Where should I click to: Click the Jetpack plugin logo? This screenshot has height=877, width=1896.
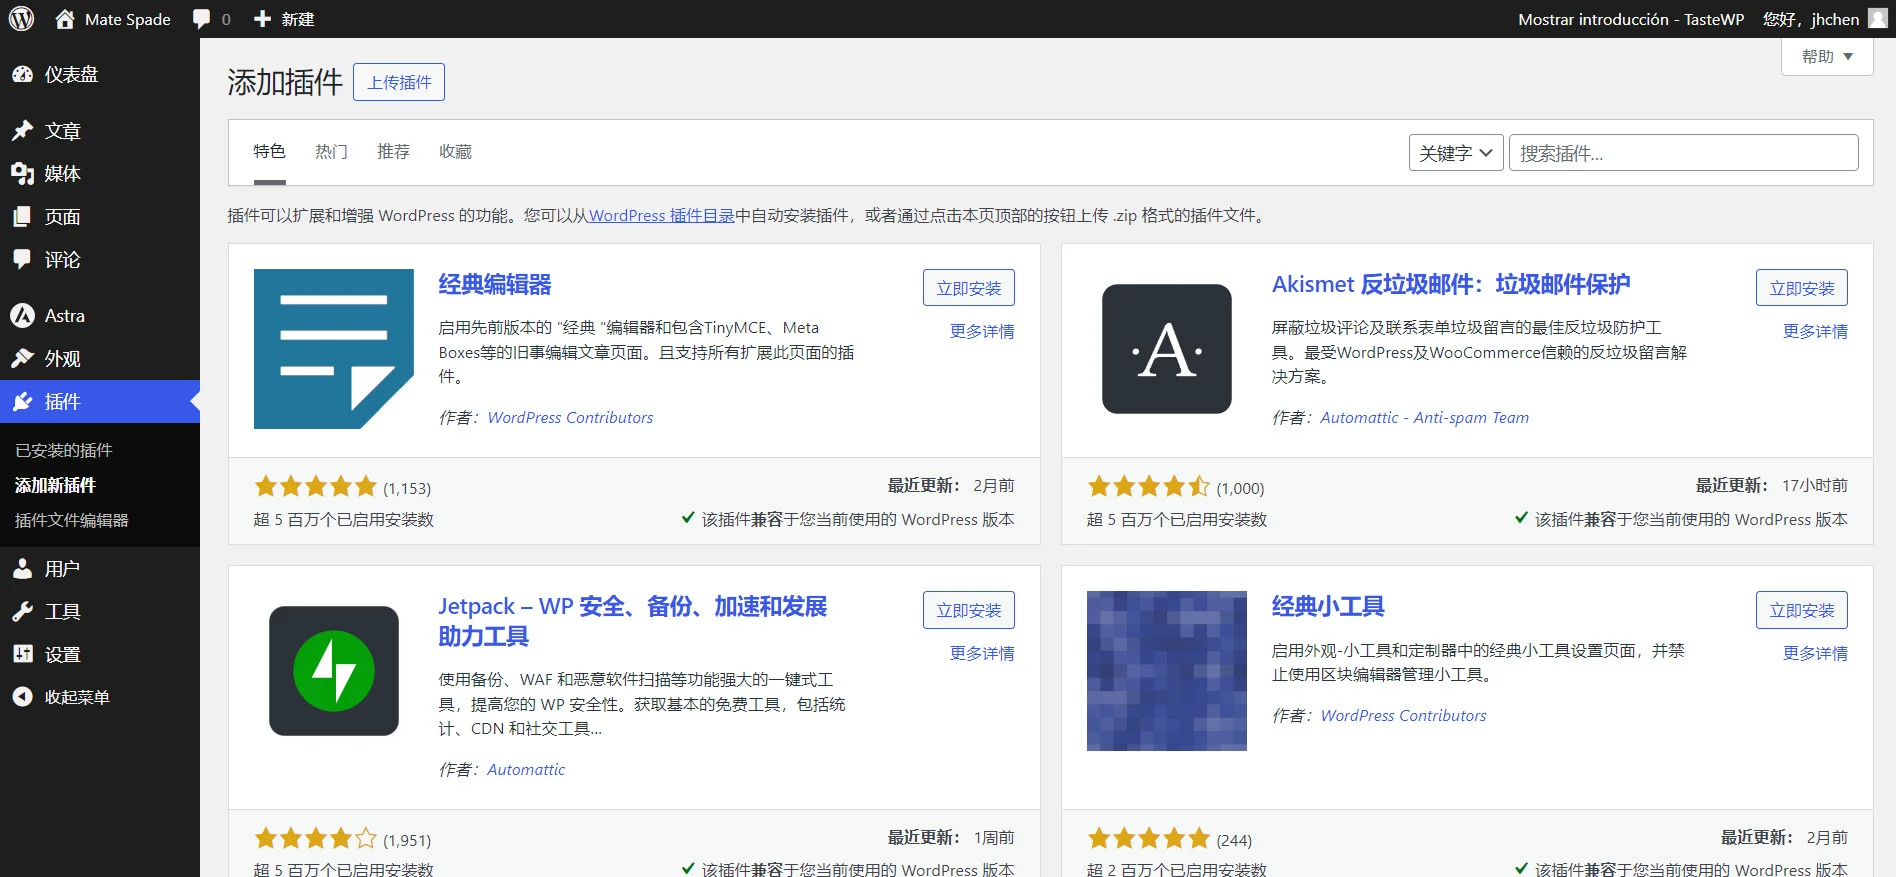click(x=334, y=671)
